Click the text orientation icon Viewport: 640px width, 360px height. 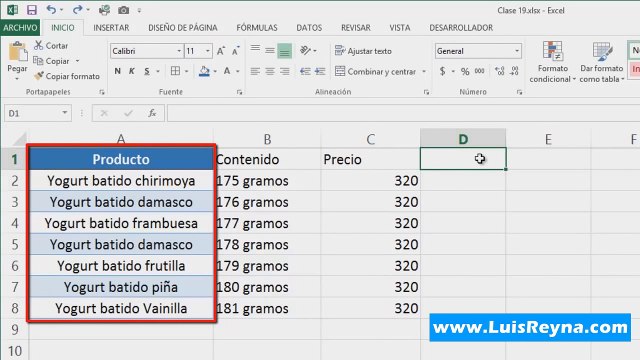coord(305,50)
